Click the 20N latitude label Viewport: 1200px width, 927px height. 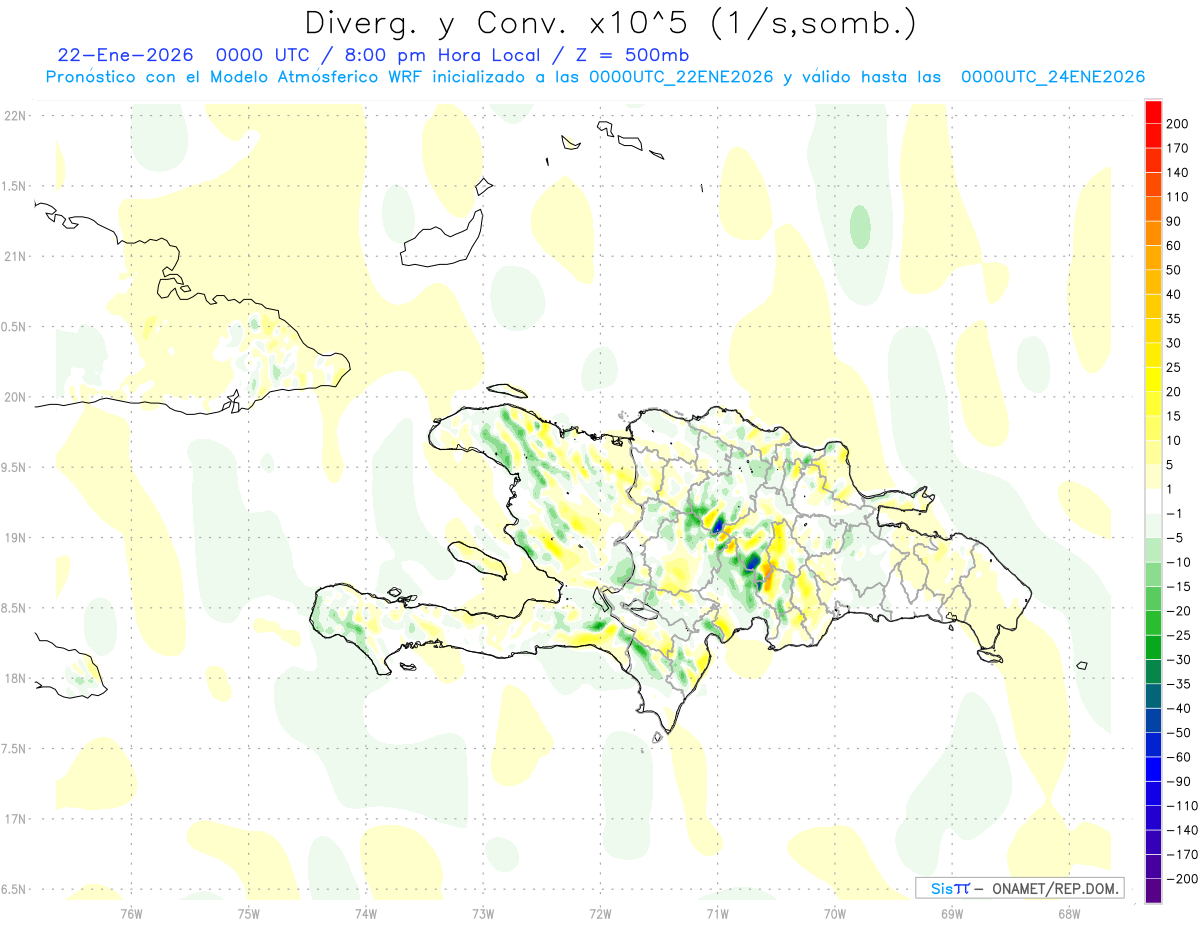coord(15,397)
